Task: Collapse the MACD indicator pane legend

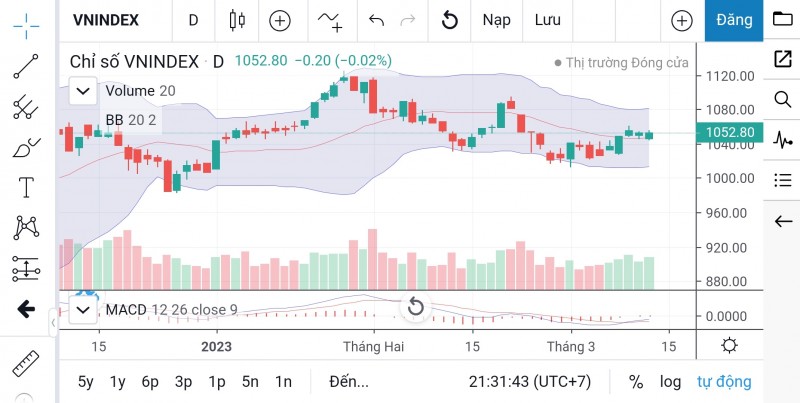Action: coord(83,310)
